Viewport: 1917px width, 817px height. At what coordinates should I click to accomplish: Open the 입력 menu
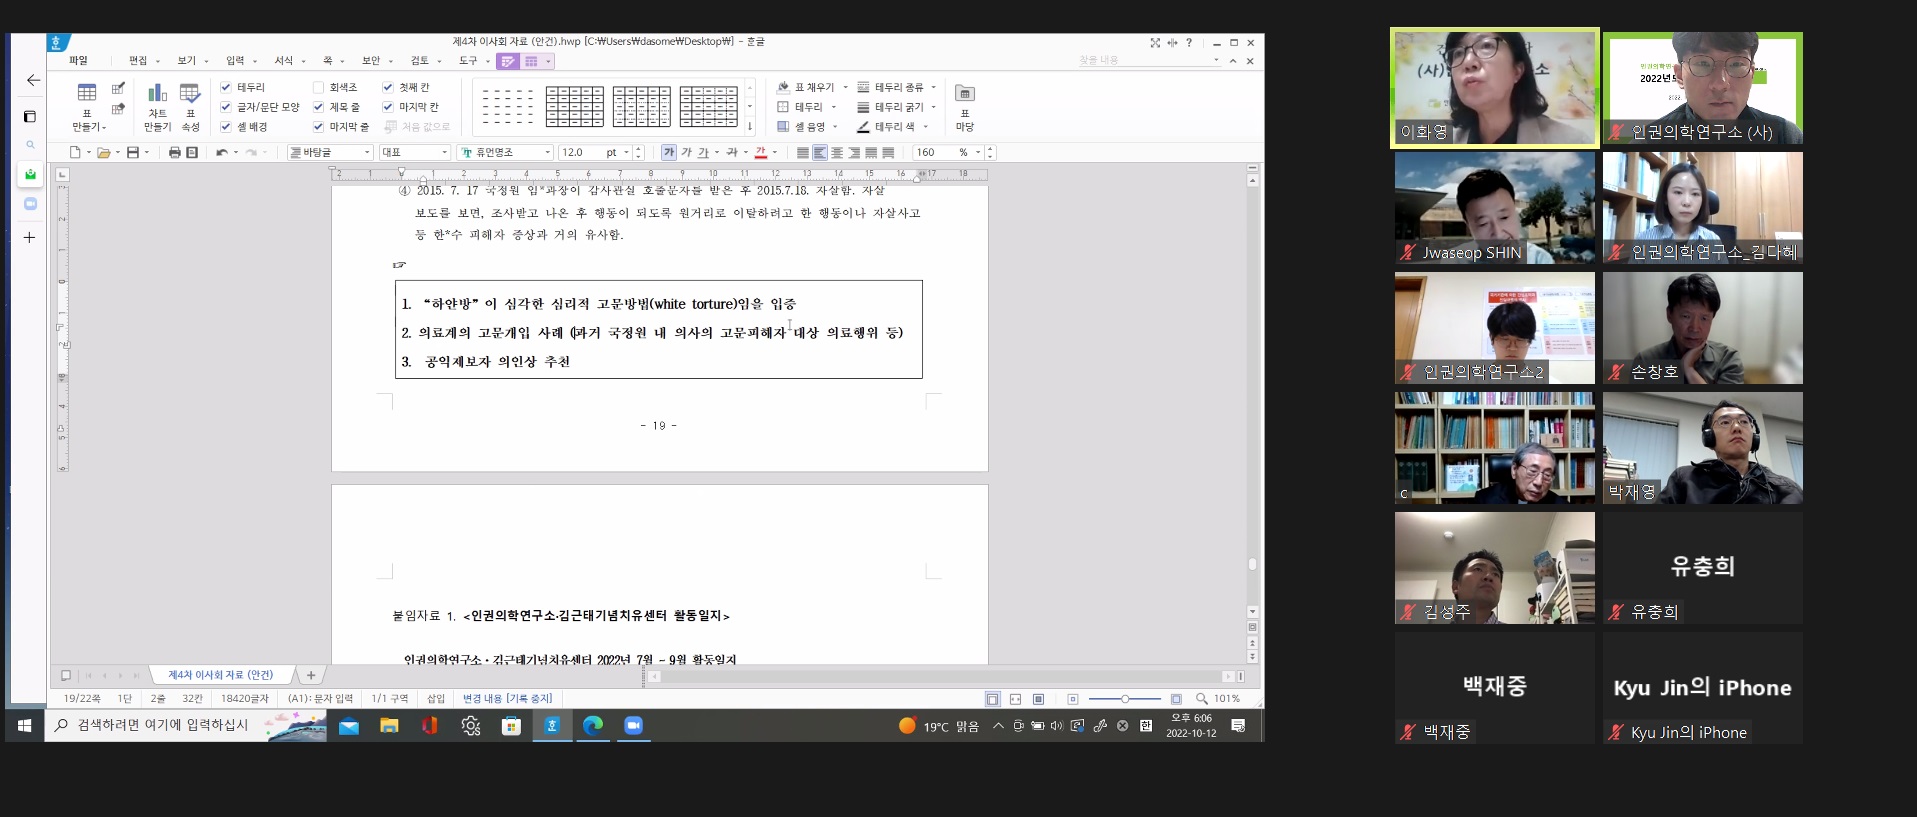click(x=235, y=61)
